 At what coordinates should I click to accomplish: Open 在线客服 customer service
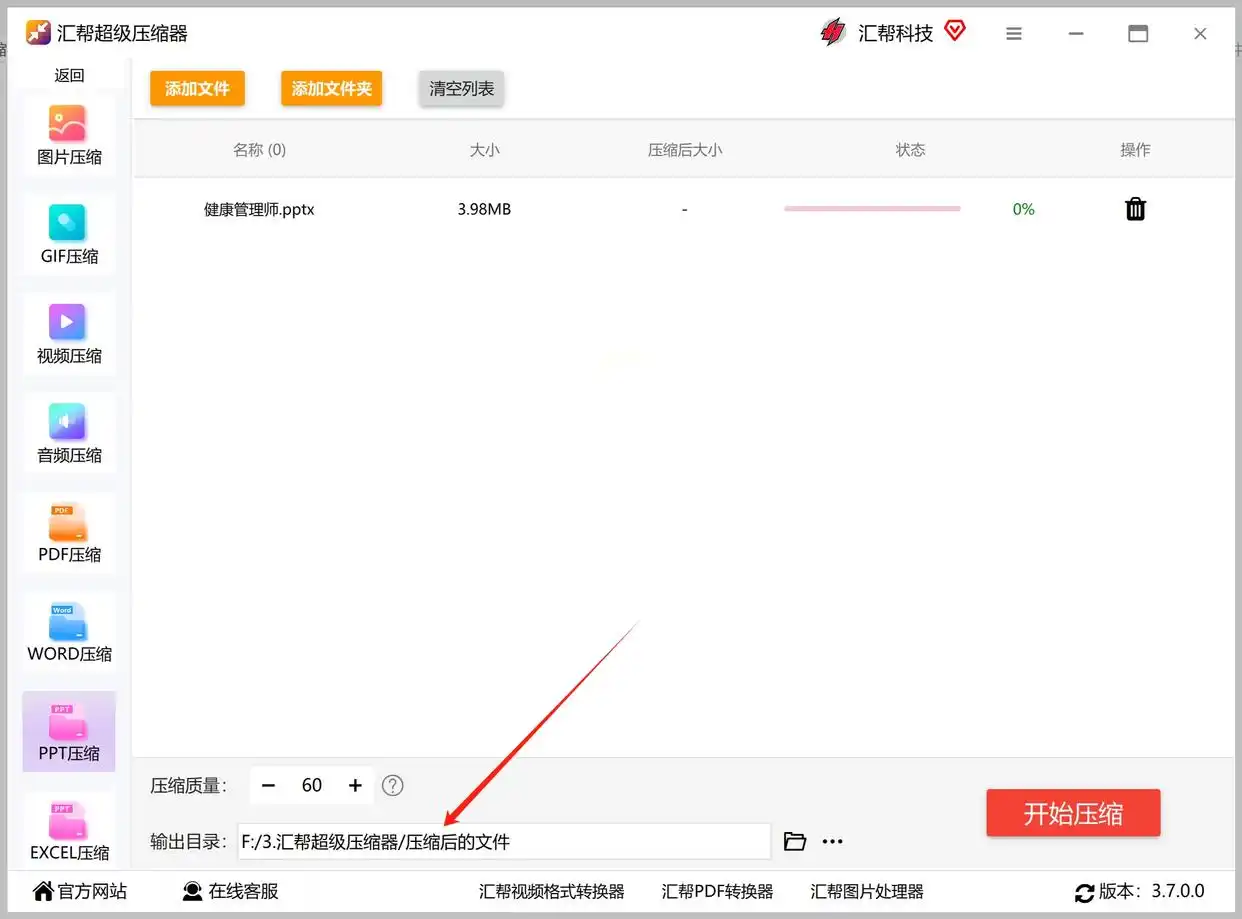coord(230,891)
